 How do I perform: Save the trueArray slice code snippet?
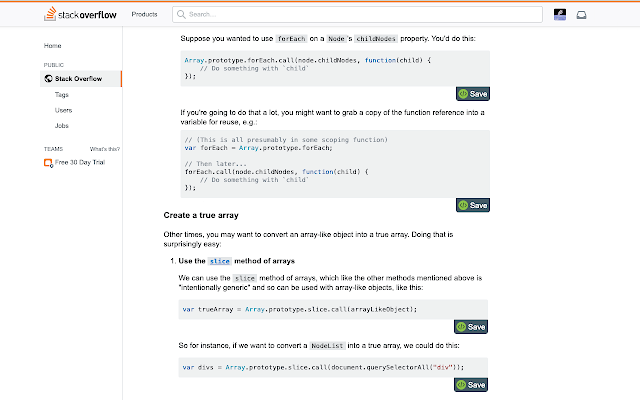click(471, 327)
